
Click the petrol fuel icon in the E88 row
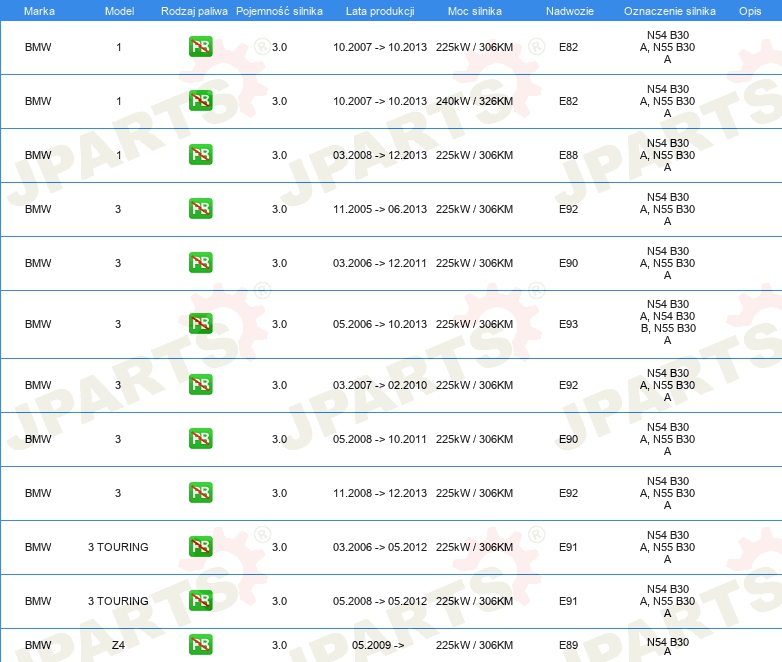[200, 155]
